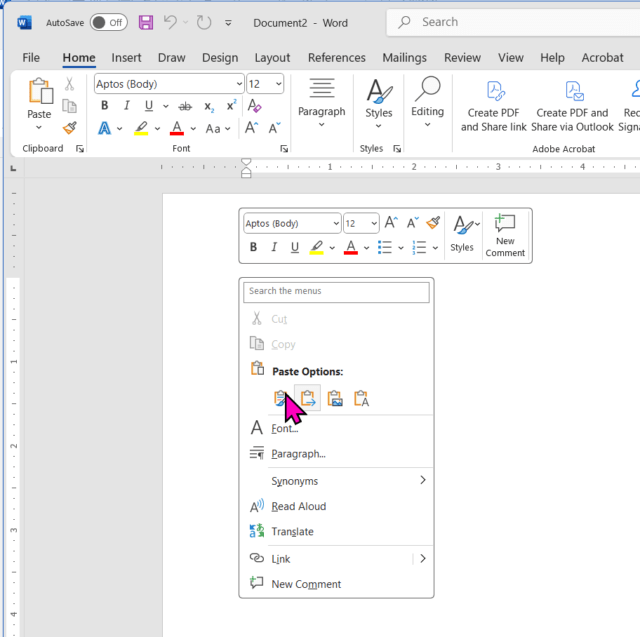640x637 pixels.
Task: Toggle Underline in the ribbon
Action: (x=149, y=106)
